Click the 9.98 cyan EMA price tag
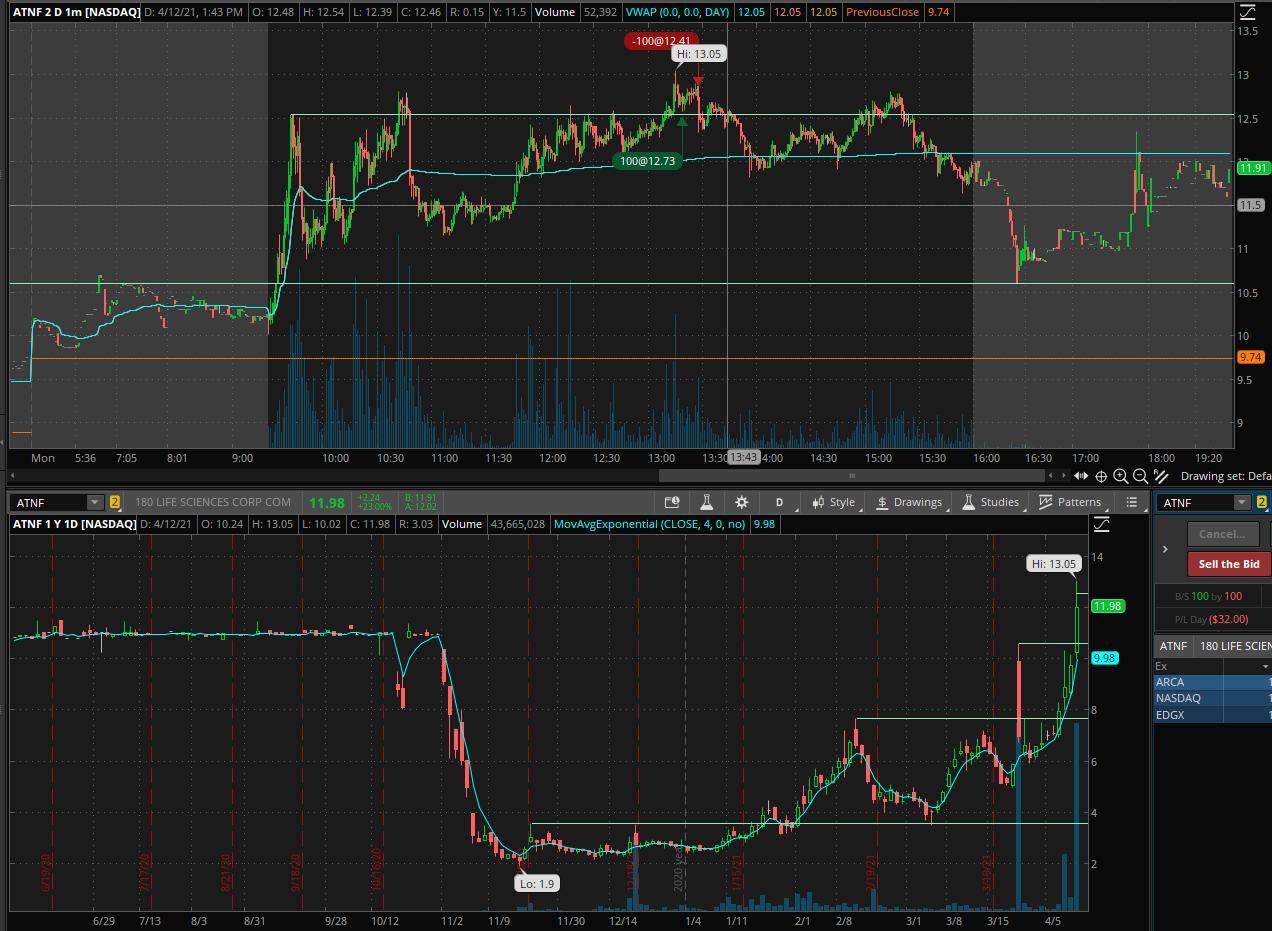Viewport: 1272px width, 931px height. [x=1104, y=658]
